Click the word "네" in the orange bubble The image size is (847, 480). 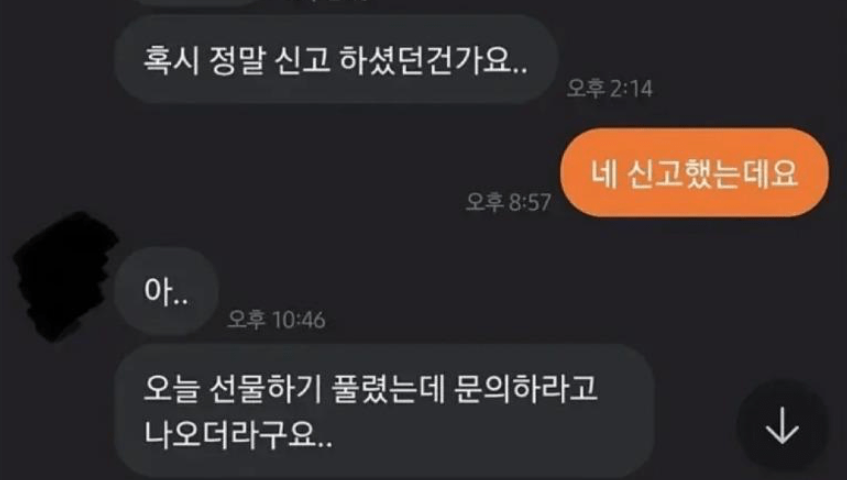tap(604, 174)
